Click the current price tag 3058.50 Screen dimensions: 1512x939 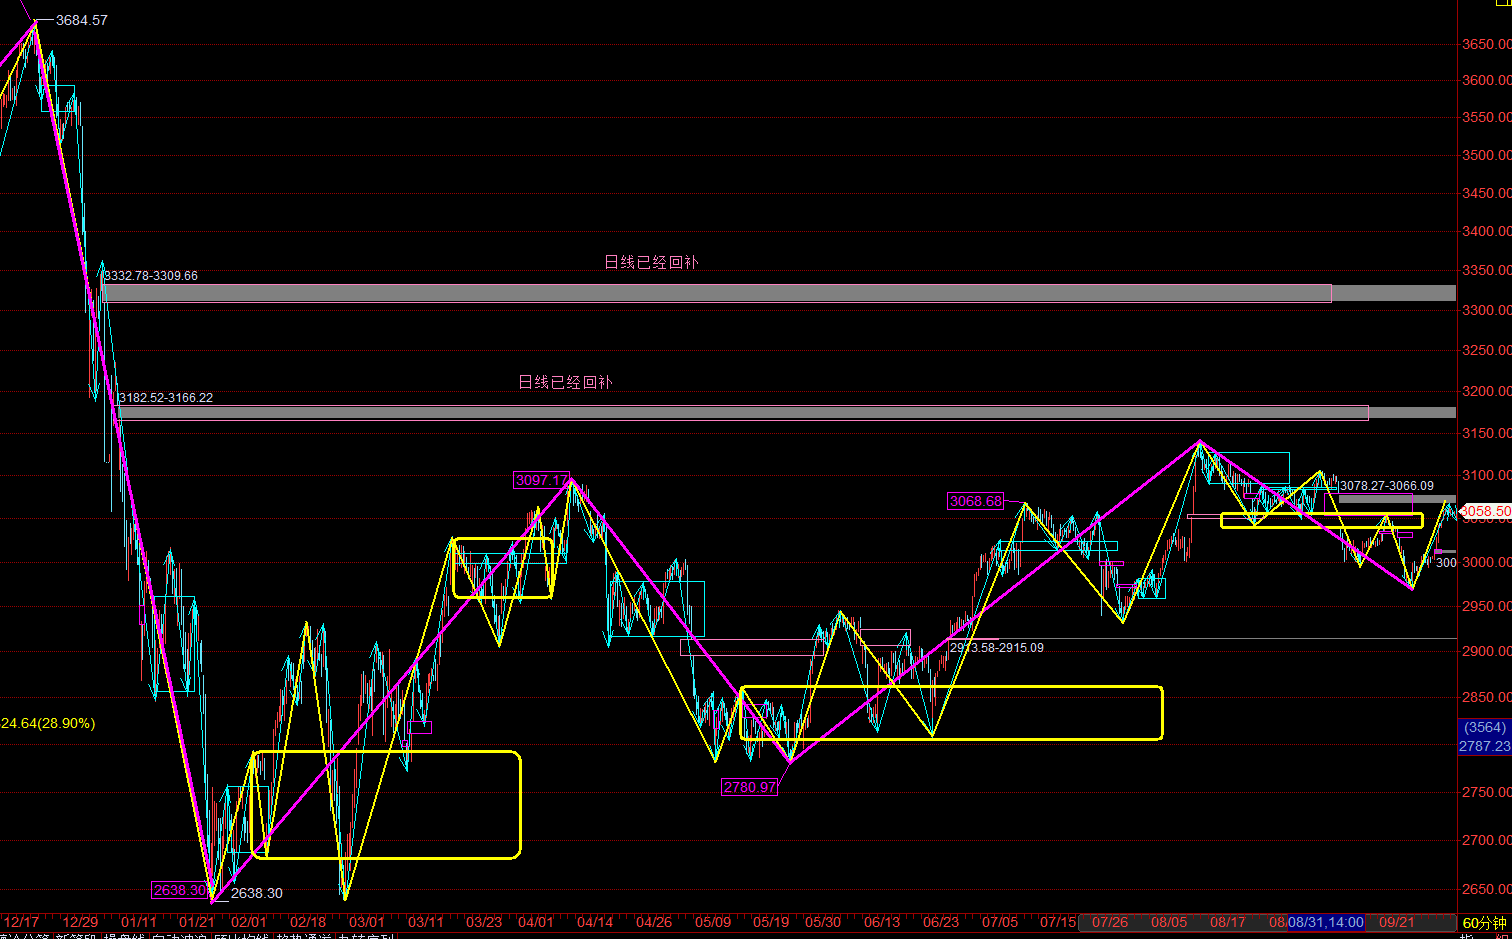tap(1486, 511)
